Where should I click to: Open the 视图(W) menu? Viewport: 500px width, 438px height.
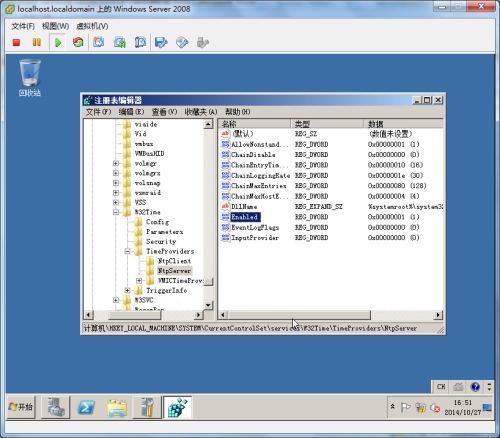click(x=55, y=26)
